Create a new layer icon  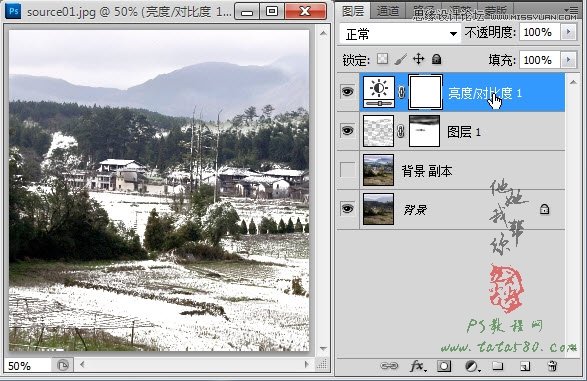tap(525, 366)
